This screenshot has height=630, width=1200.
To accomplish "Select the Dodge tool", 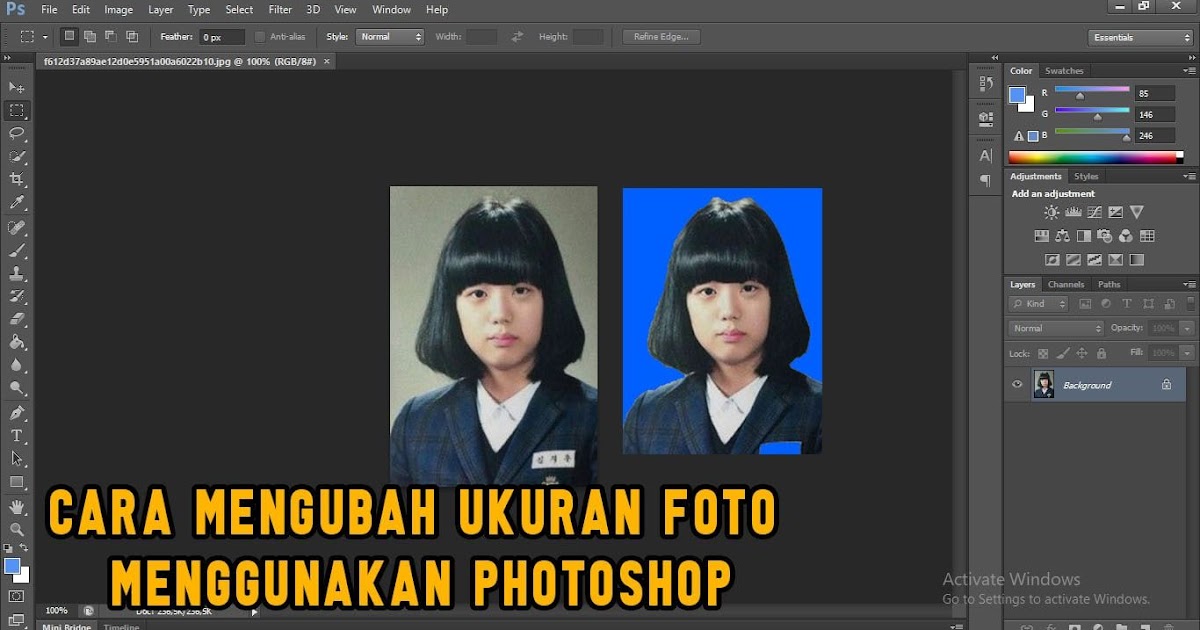I will pos(17,388).
